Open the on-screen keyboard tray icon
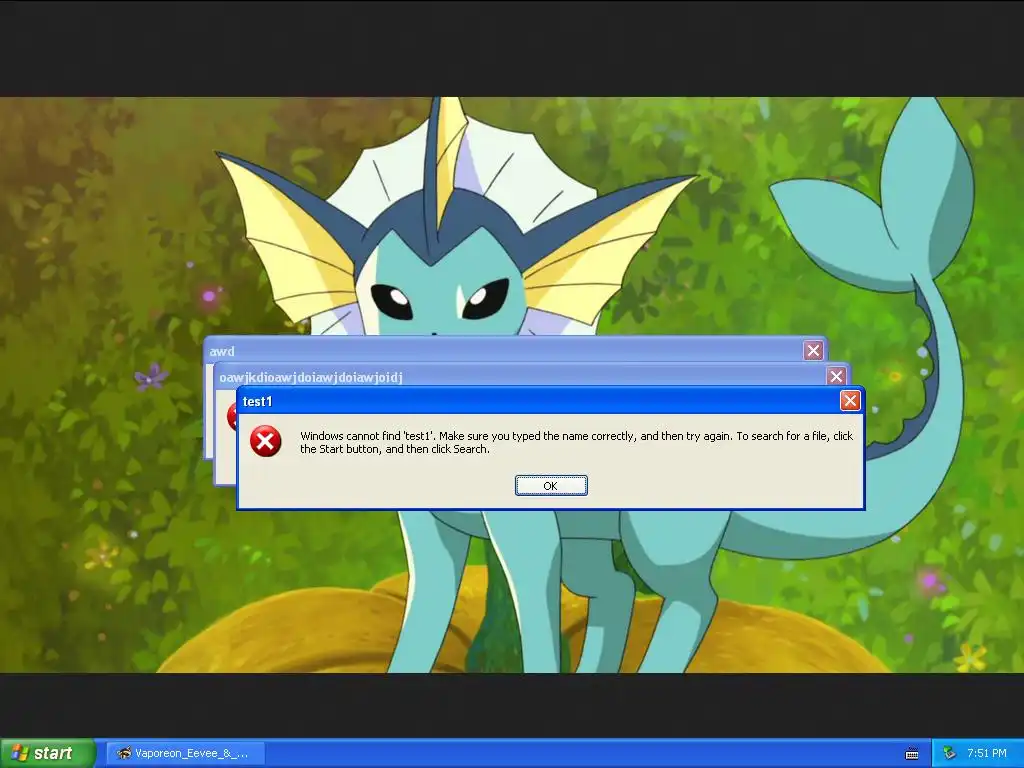Image resolution: width=1024 pixels, height=768 pixels. point(912,754)
